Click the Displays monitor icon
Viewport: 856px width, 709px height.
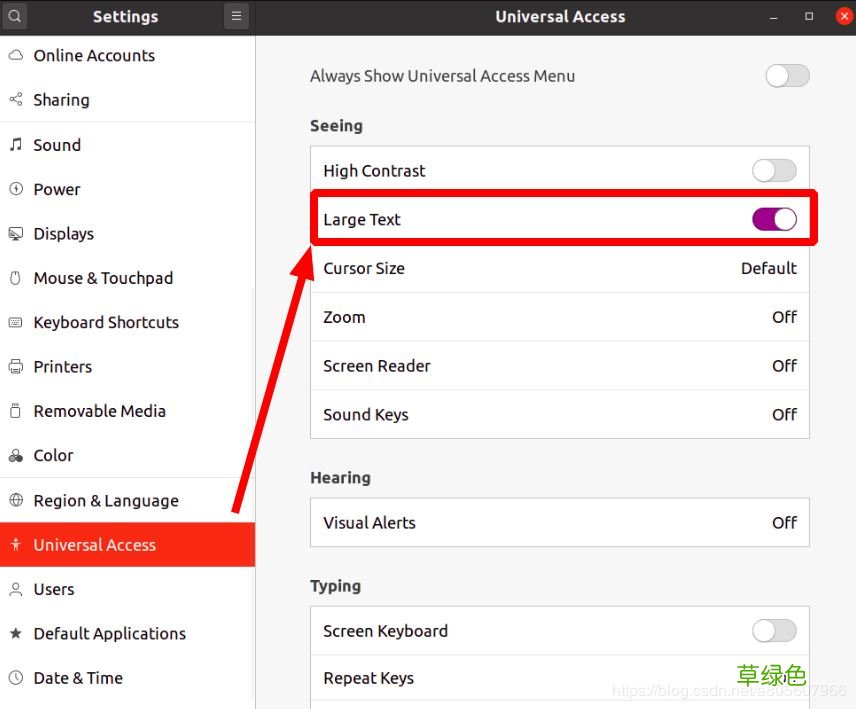[15, 234]
